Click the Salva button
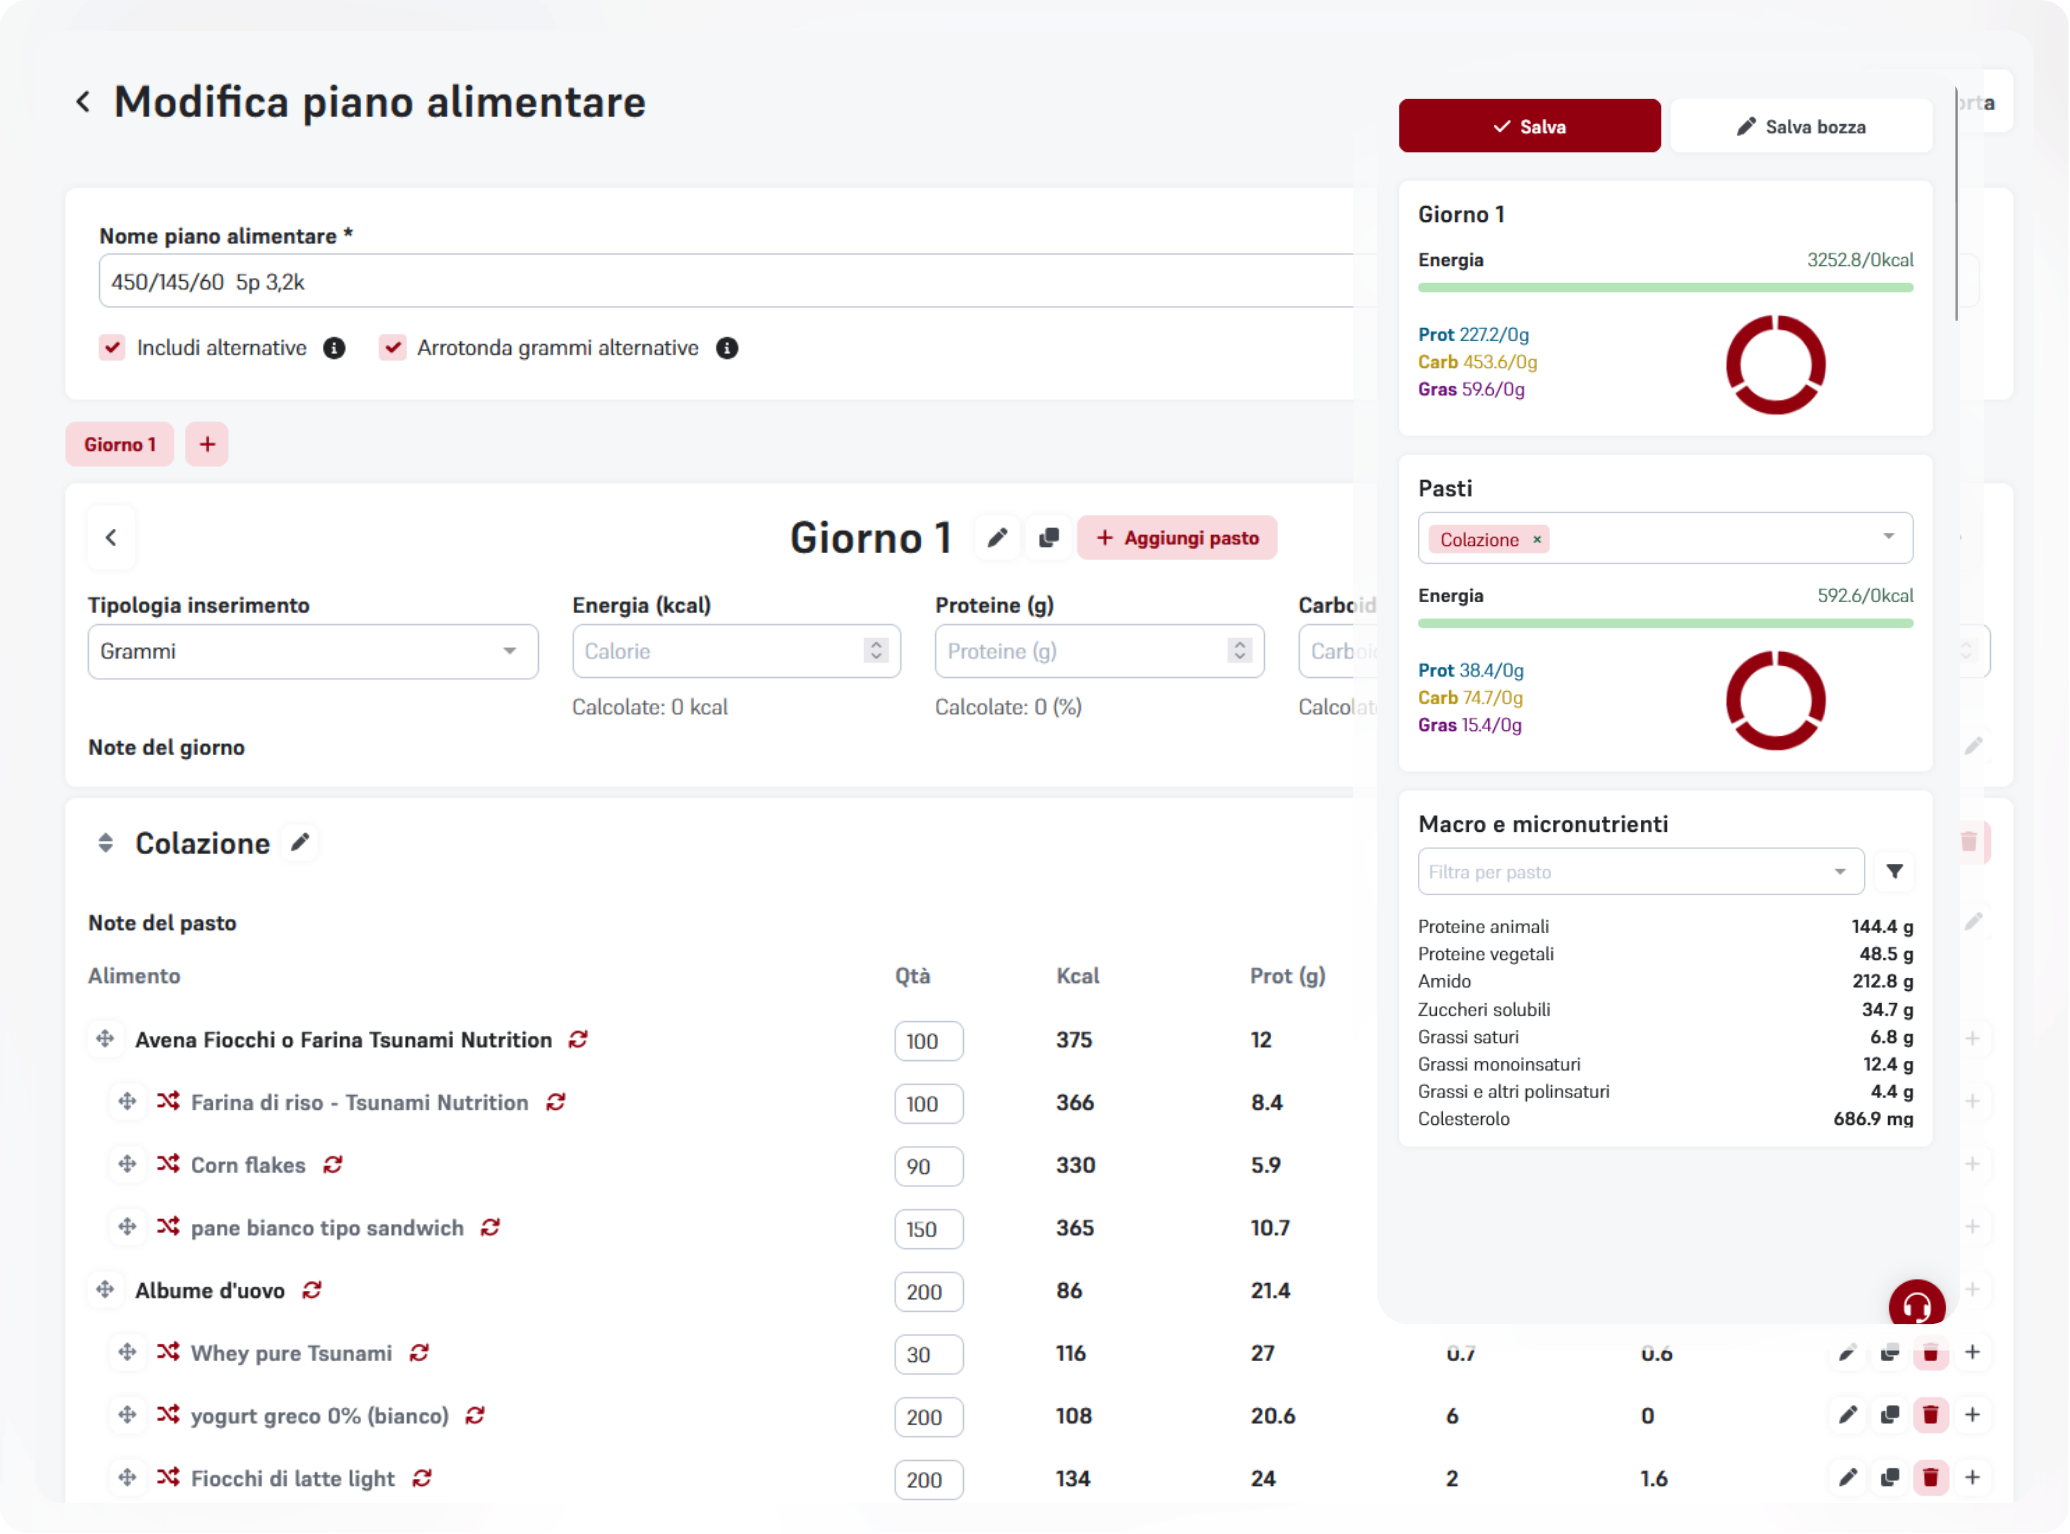The height and width of the screenshot is (1534, 2070). coord(1529,126)
